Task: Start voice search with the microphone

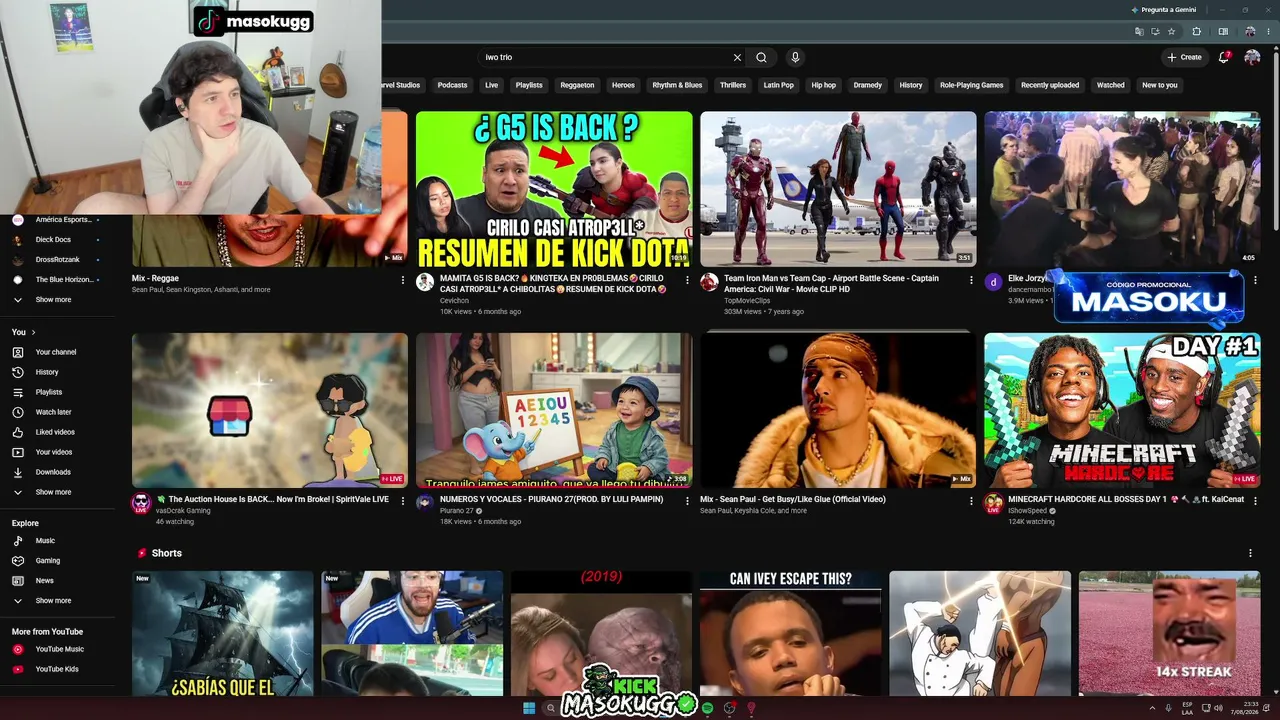Action: (795, 58)
